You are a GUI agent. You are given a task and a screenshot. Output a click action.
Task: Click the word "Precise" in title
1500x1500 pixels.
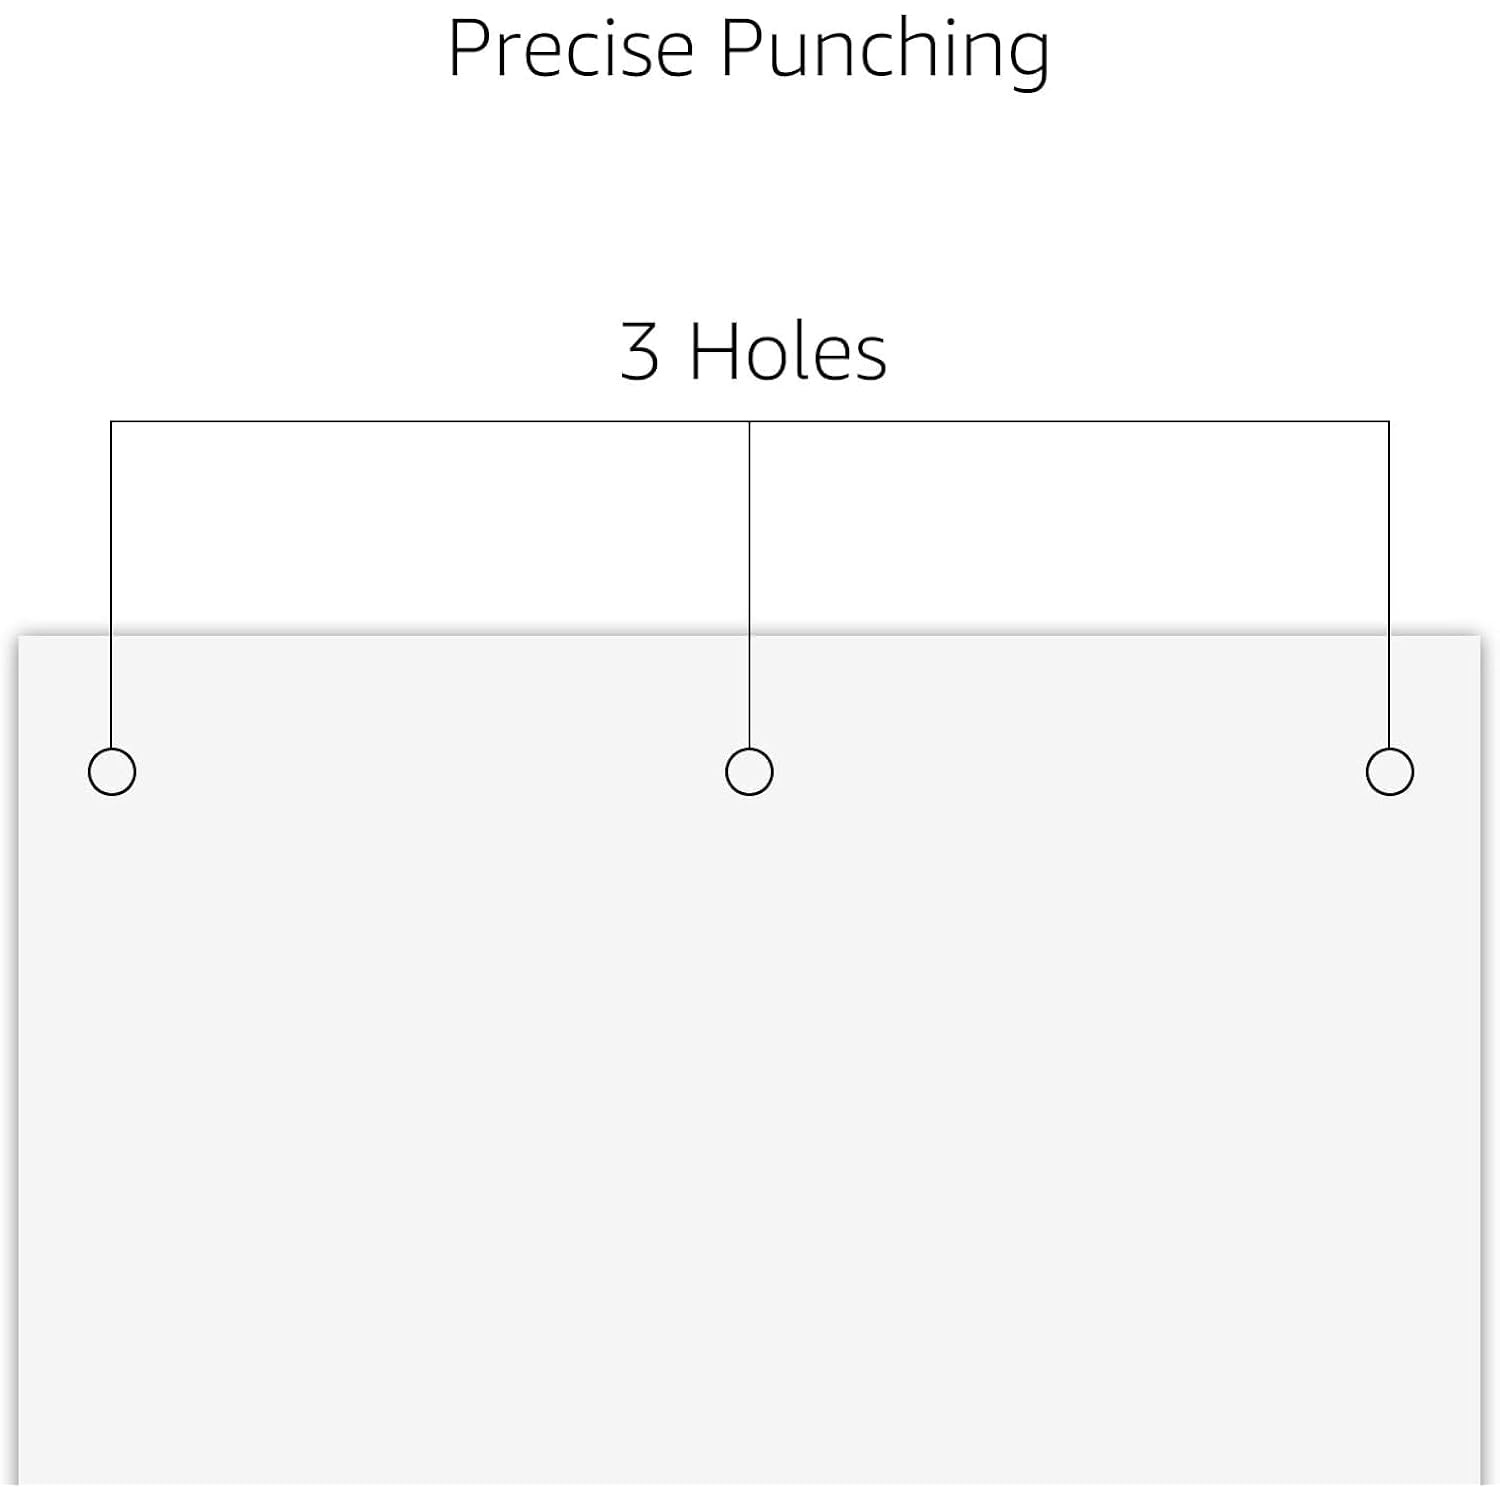pyautogui.click(x=571, y=47)
